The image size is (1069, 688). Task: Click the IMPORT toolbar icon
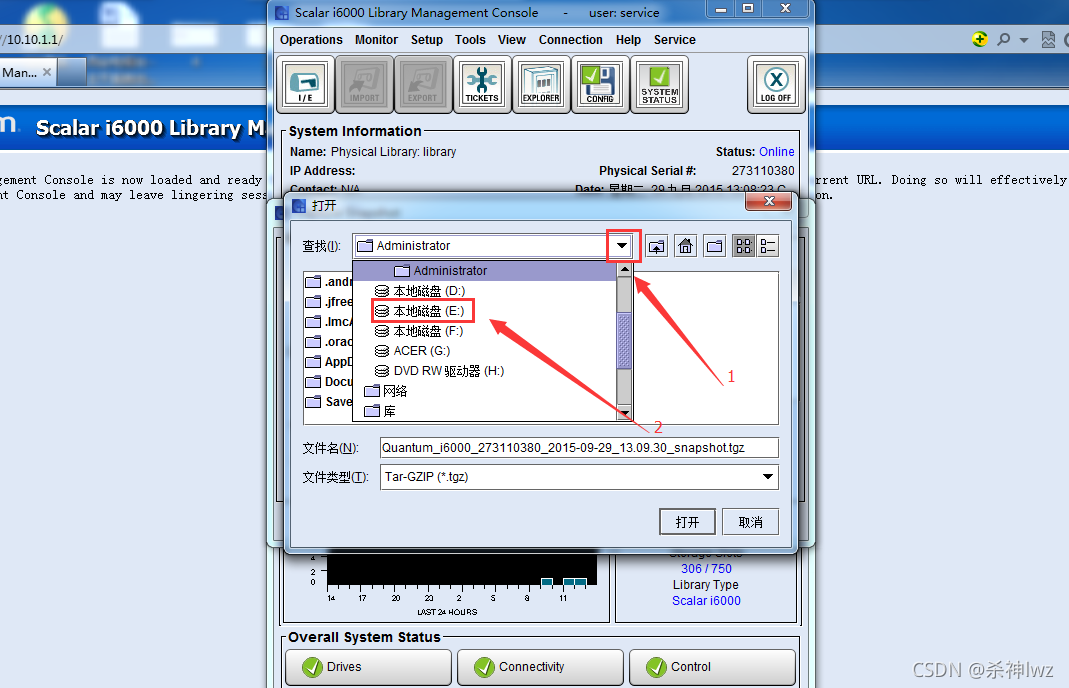pos(365,85)
